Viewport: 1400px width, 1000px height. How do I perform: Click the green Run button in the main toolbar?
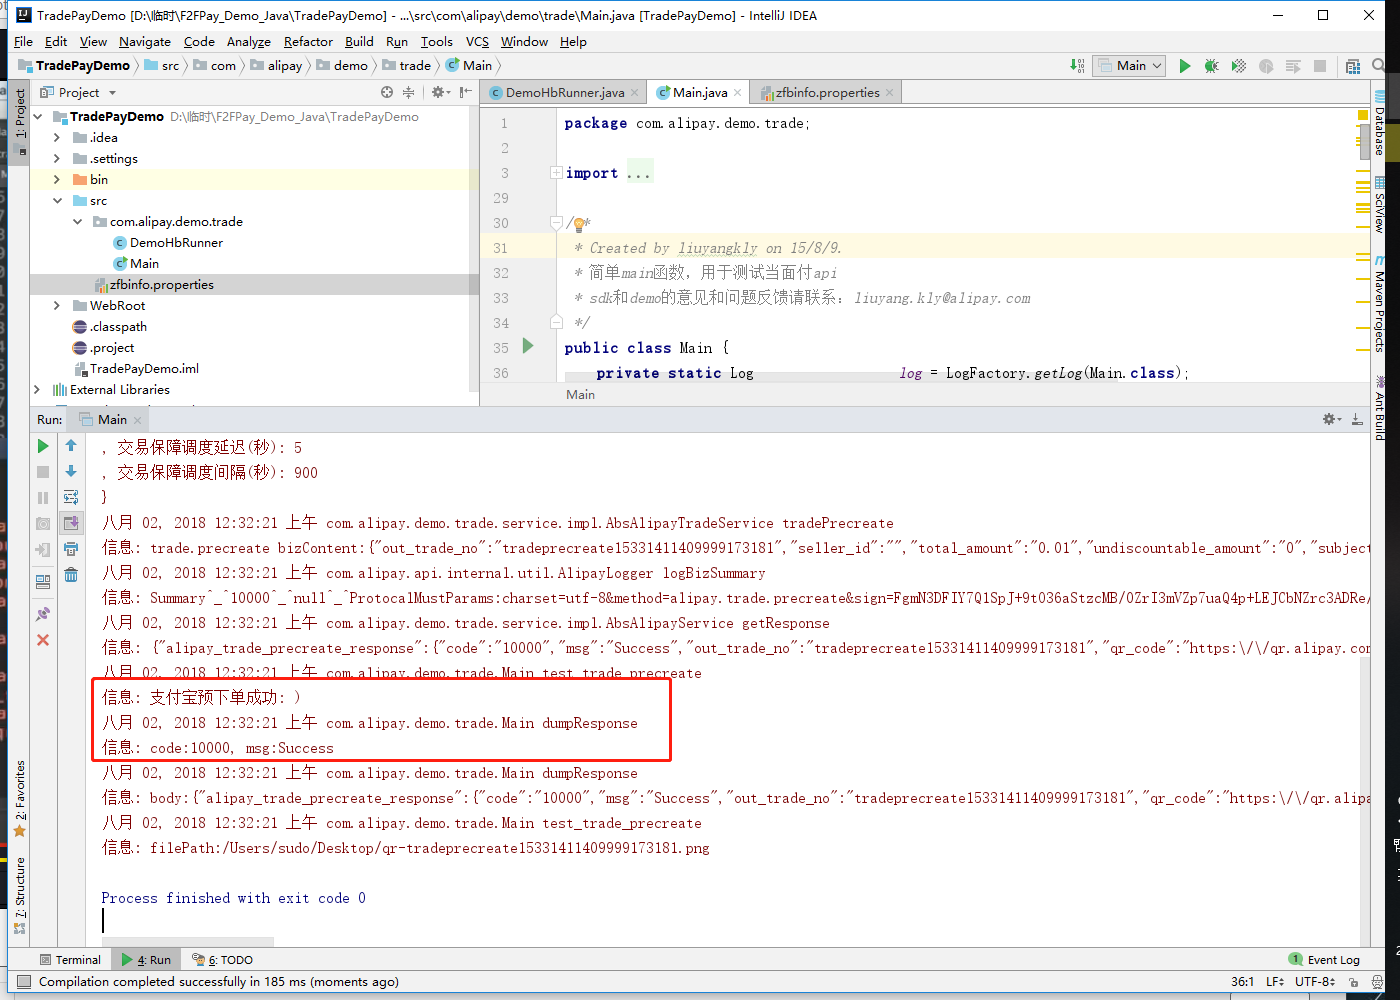point(1184,66)
